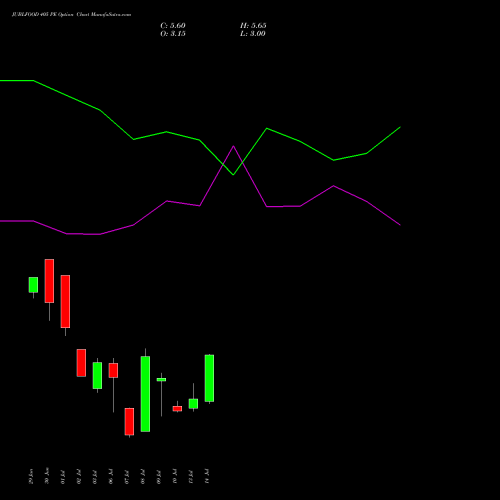This screenshot has width=500, height=500.
Task: Select the small red candle above 06 Jul
Action: 113,370
